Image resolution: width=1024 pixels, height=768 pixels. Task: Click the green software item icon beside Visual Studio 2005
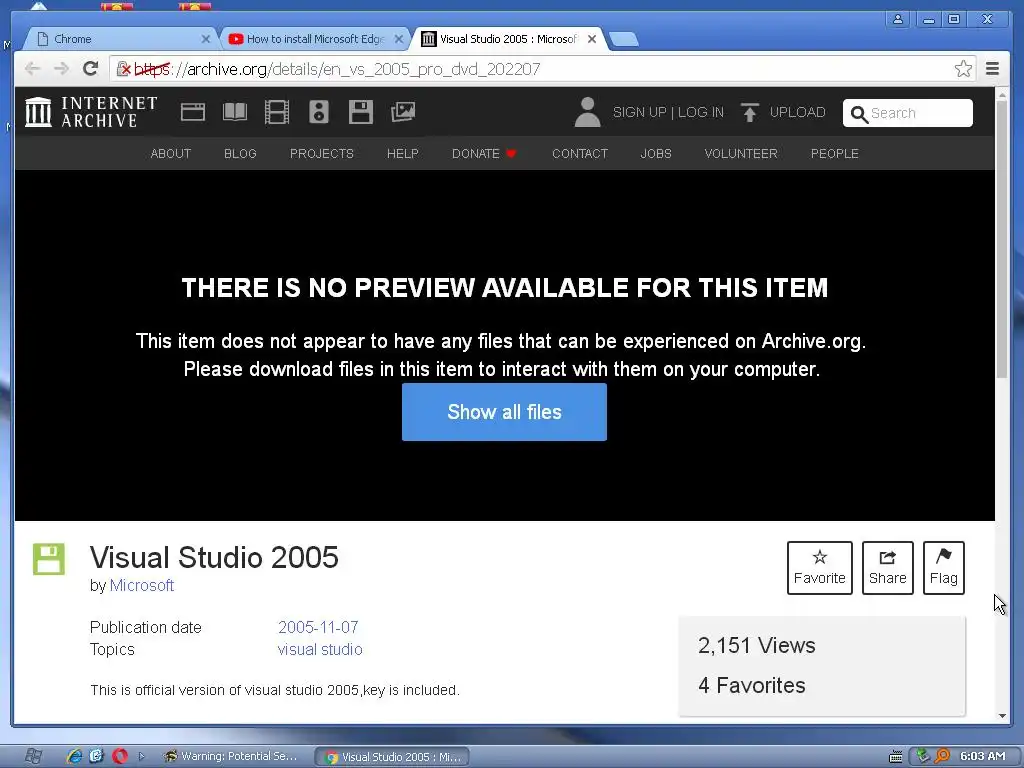pyautogui.click(x=49, y=559)
